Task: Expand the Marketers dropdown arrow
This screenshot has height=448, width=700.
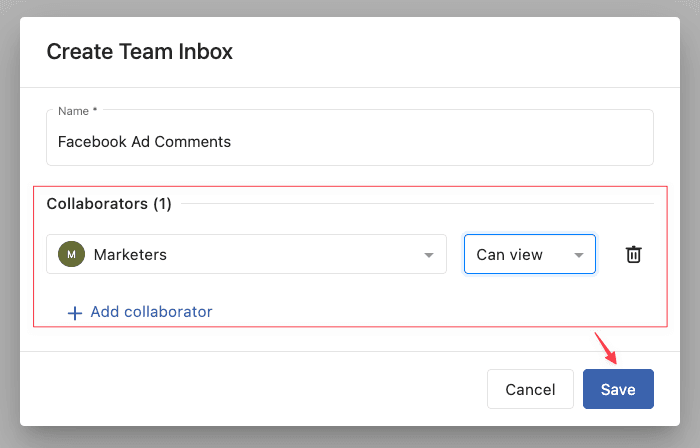Action: pyautogui.click(x=429, y=255)
